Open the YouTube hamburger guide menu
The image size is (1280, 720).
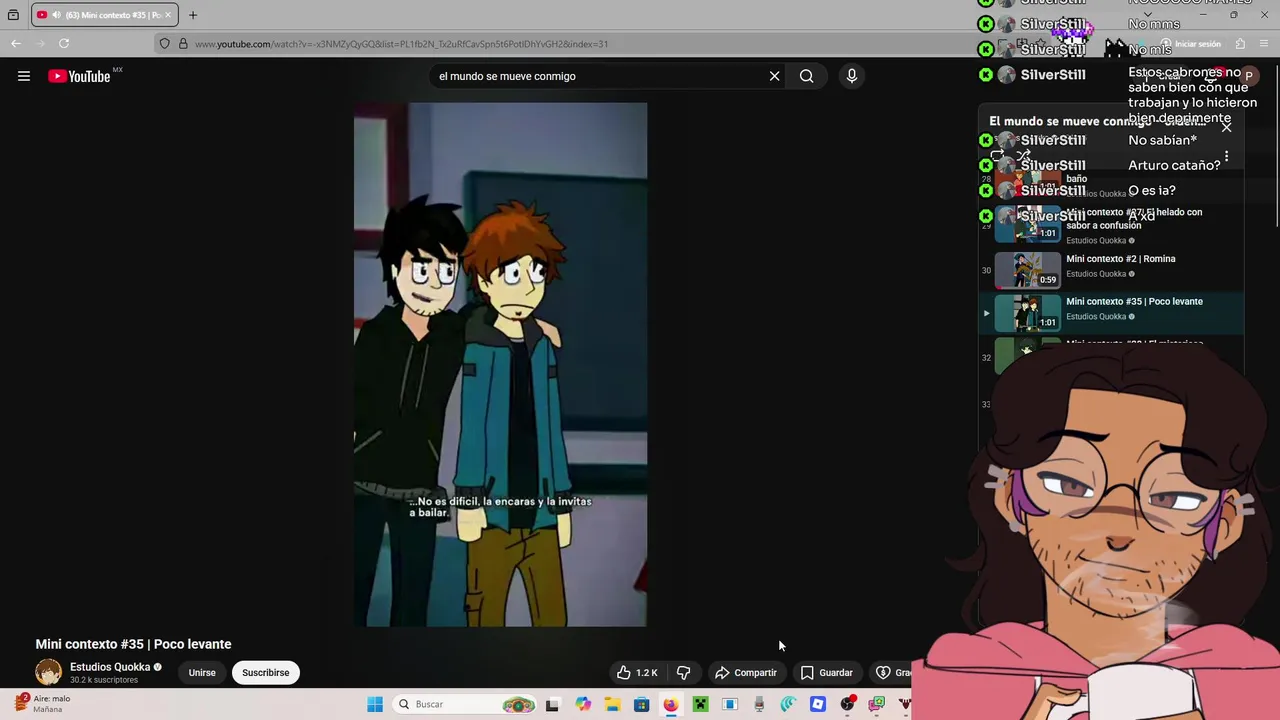click(24, 76)
